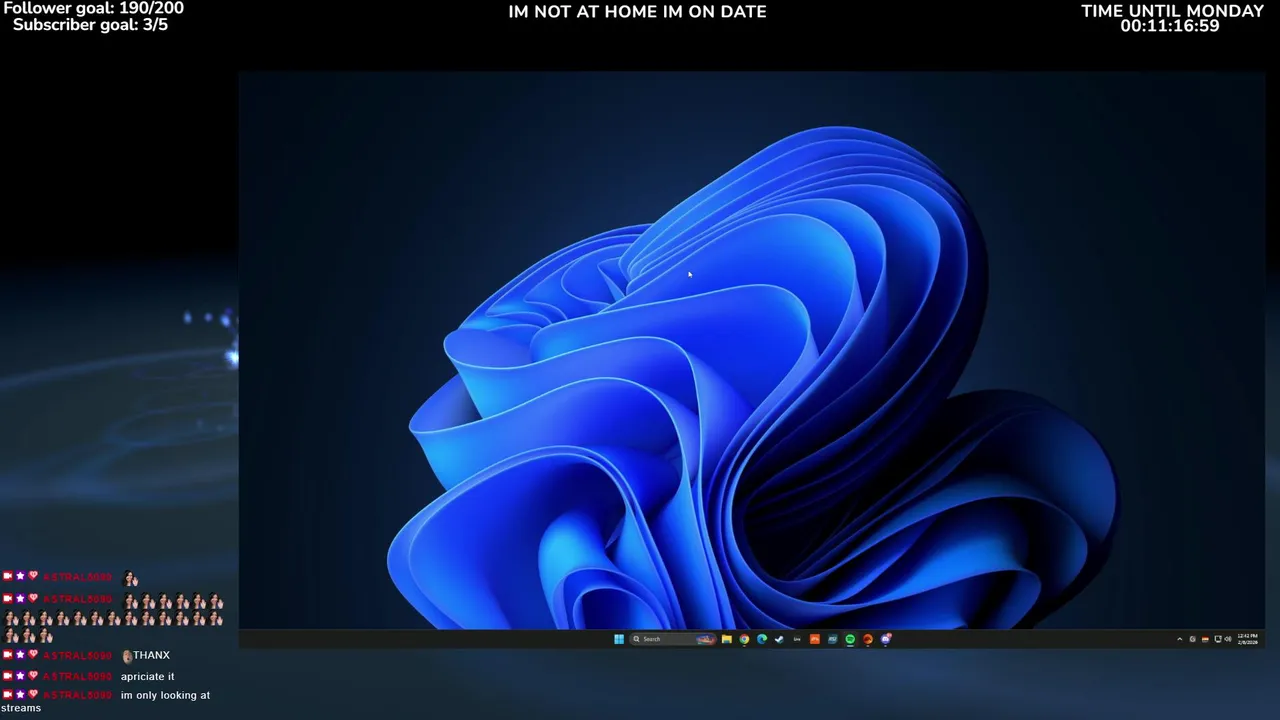1280x720 pixels.
Task: Click the taskbar Search box
Action: [x=673, y=639]
